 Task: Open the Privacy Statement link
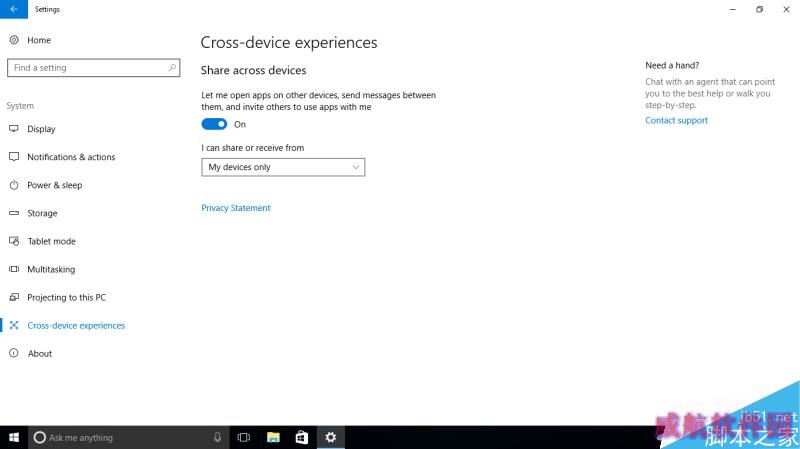coord(236,208)
